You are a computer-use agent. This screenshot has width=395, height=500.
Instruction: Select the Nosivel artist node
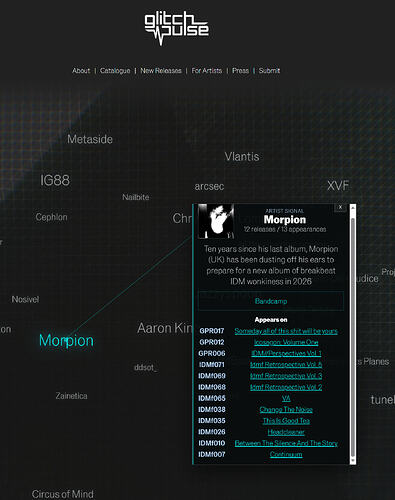25,299
